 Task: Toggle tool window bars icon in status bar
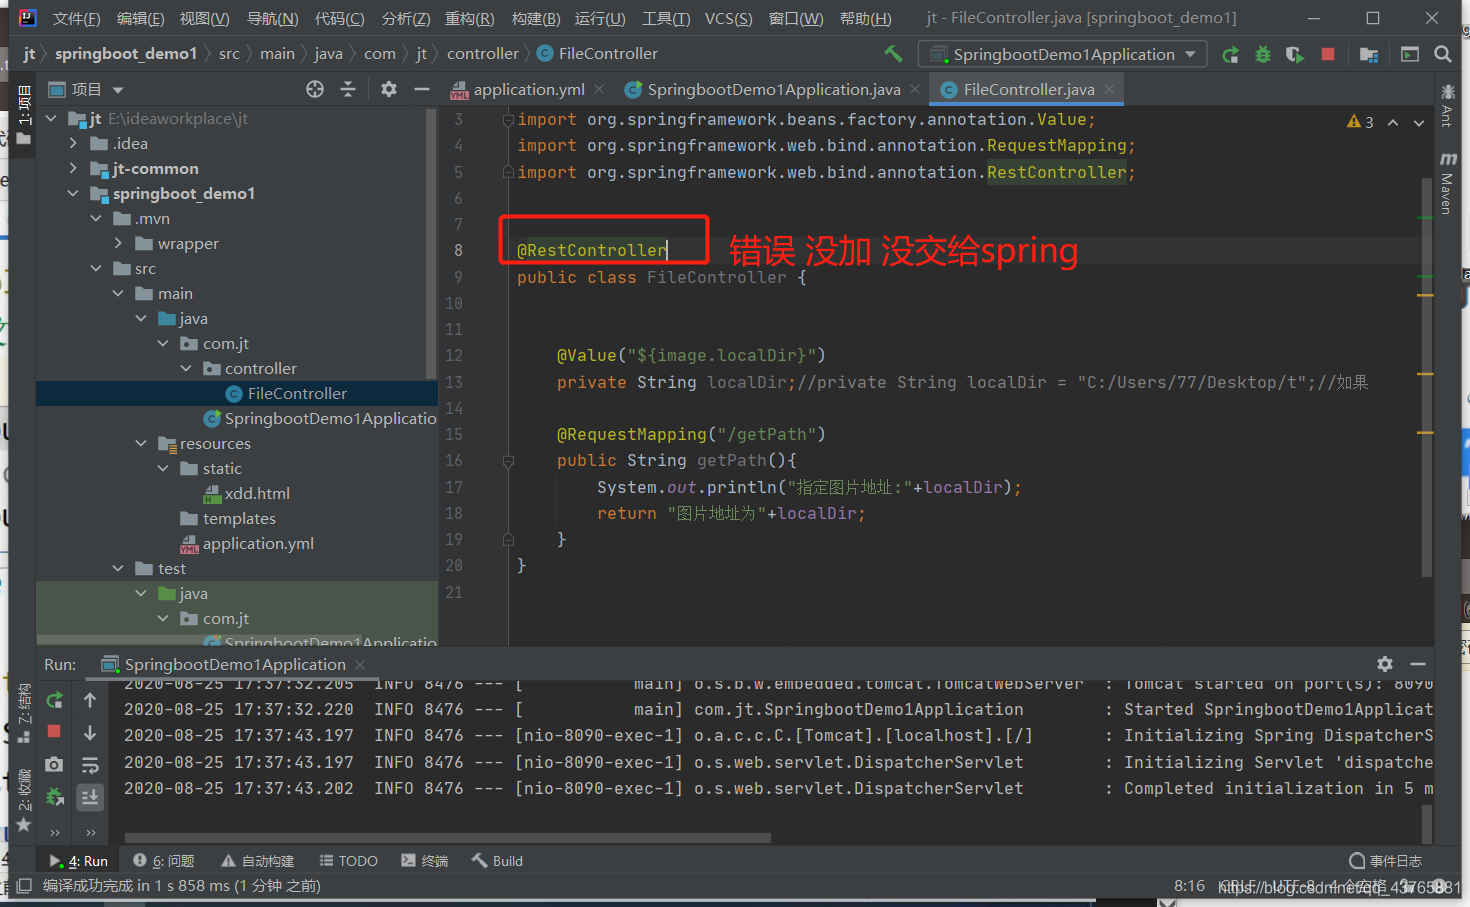tap(24, 886)
